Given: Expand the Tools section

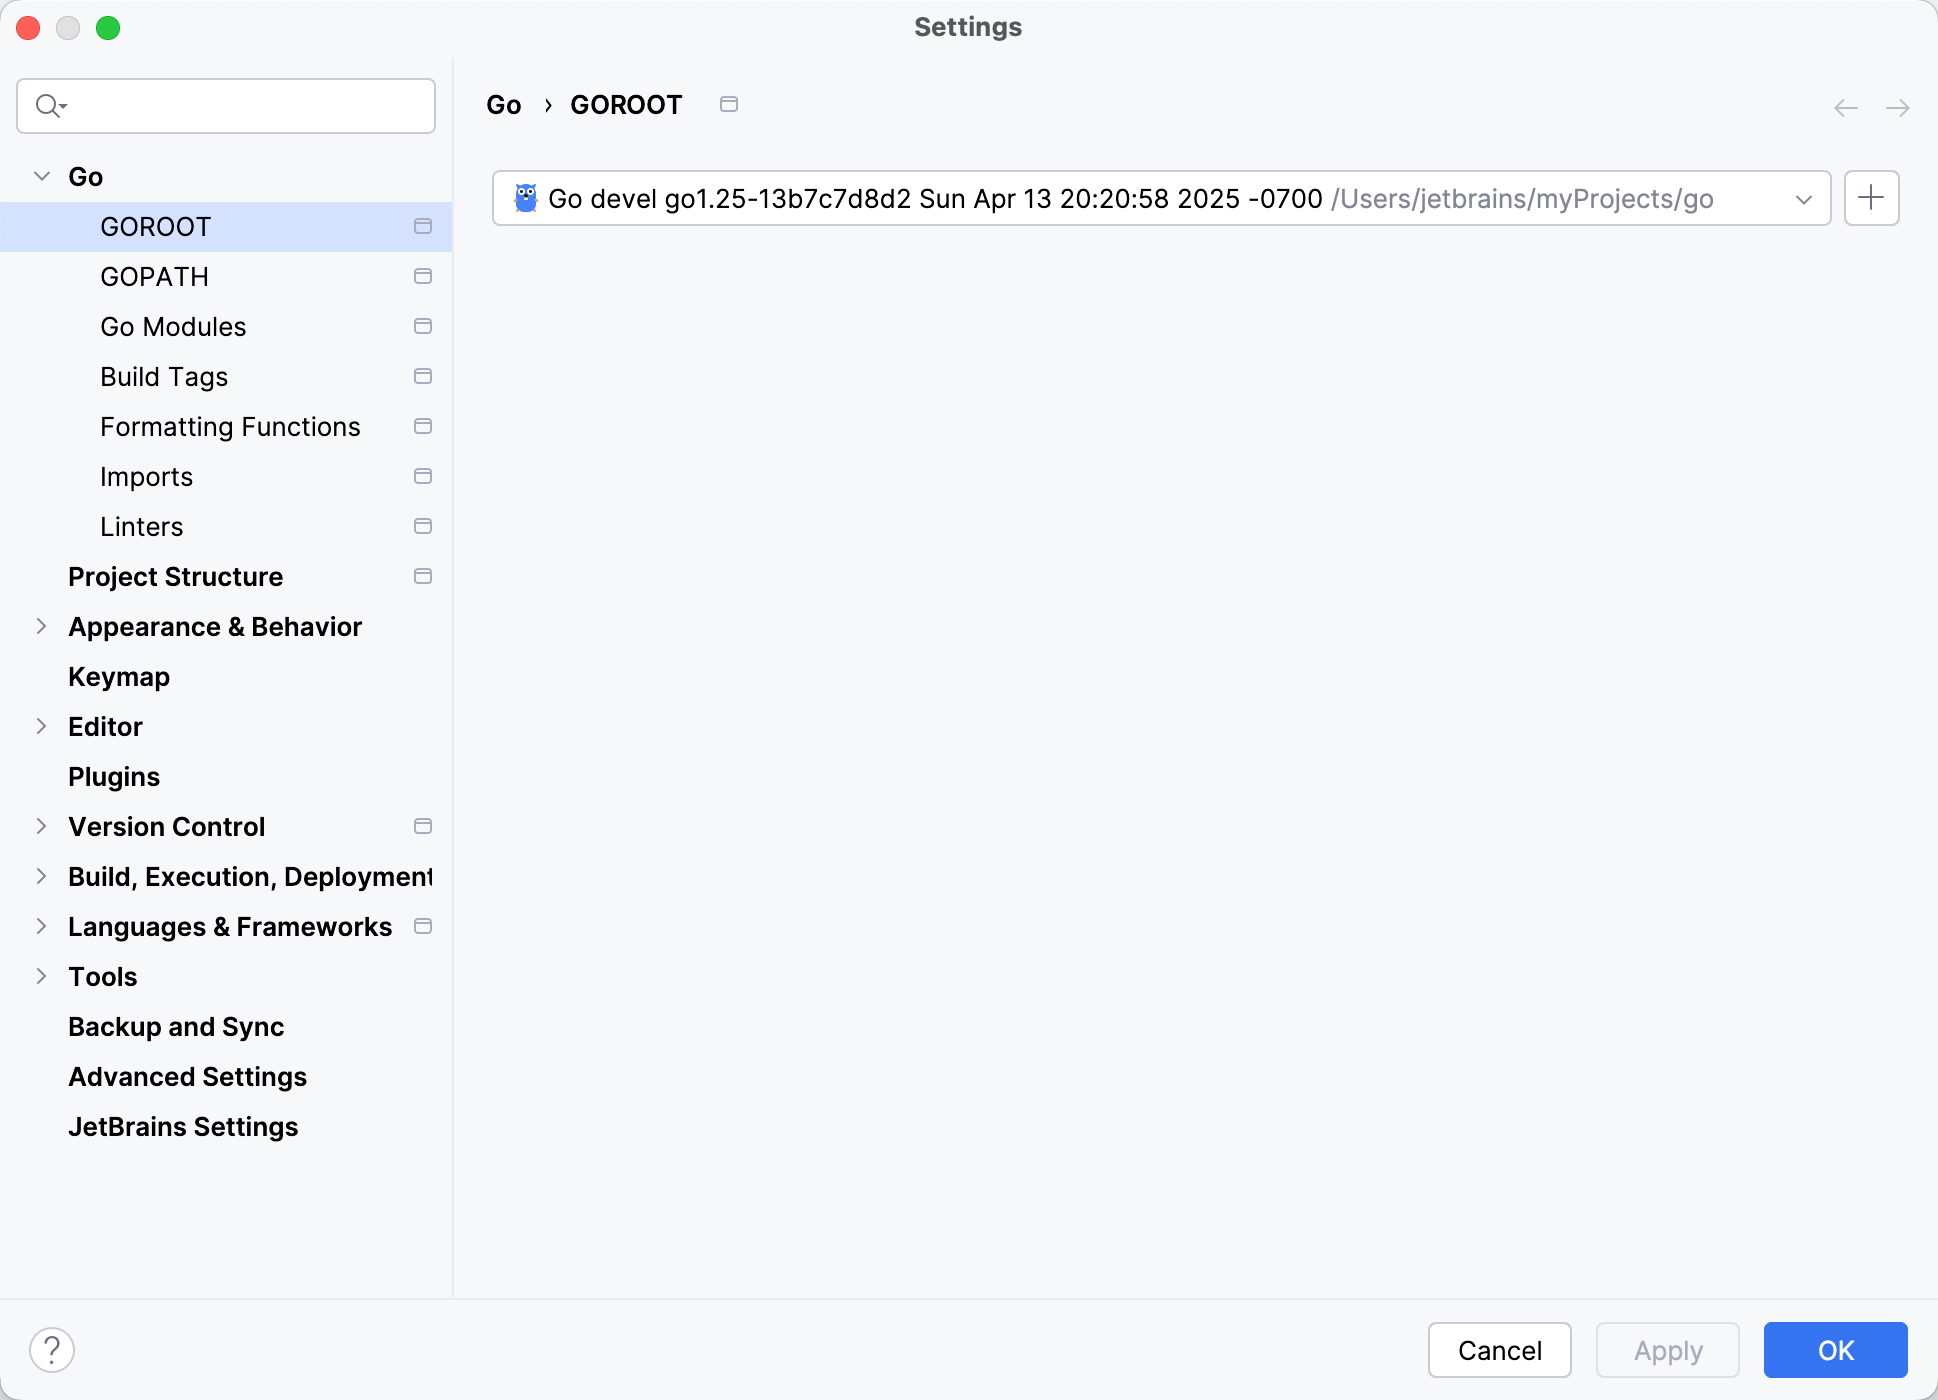Looking at the screenshot, I should 41,976.
